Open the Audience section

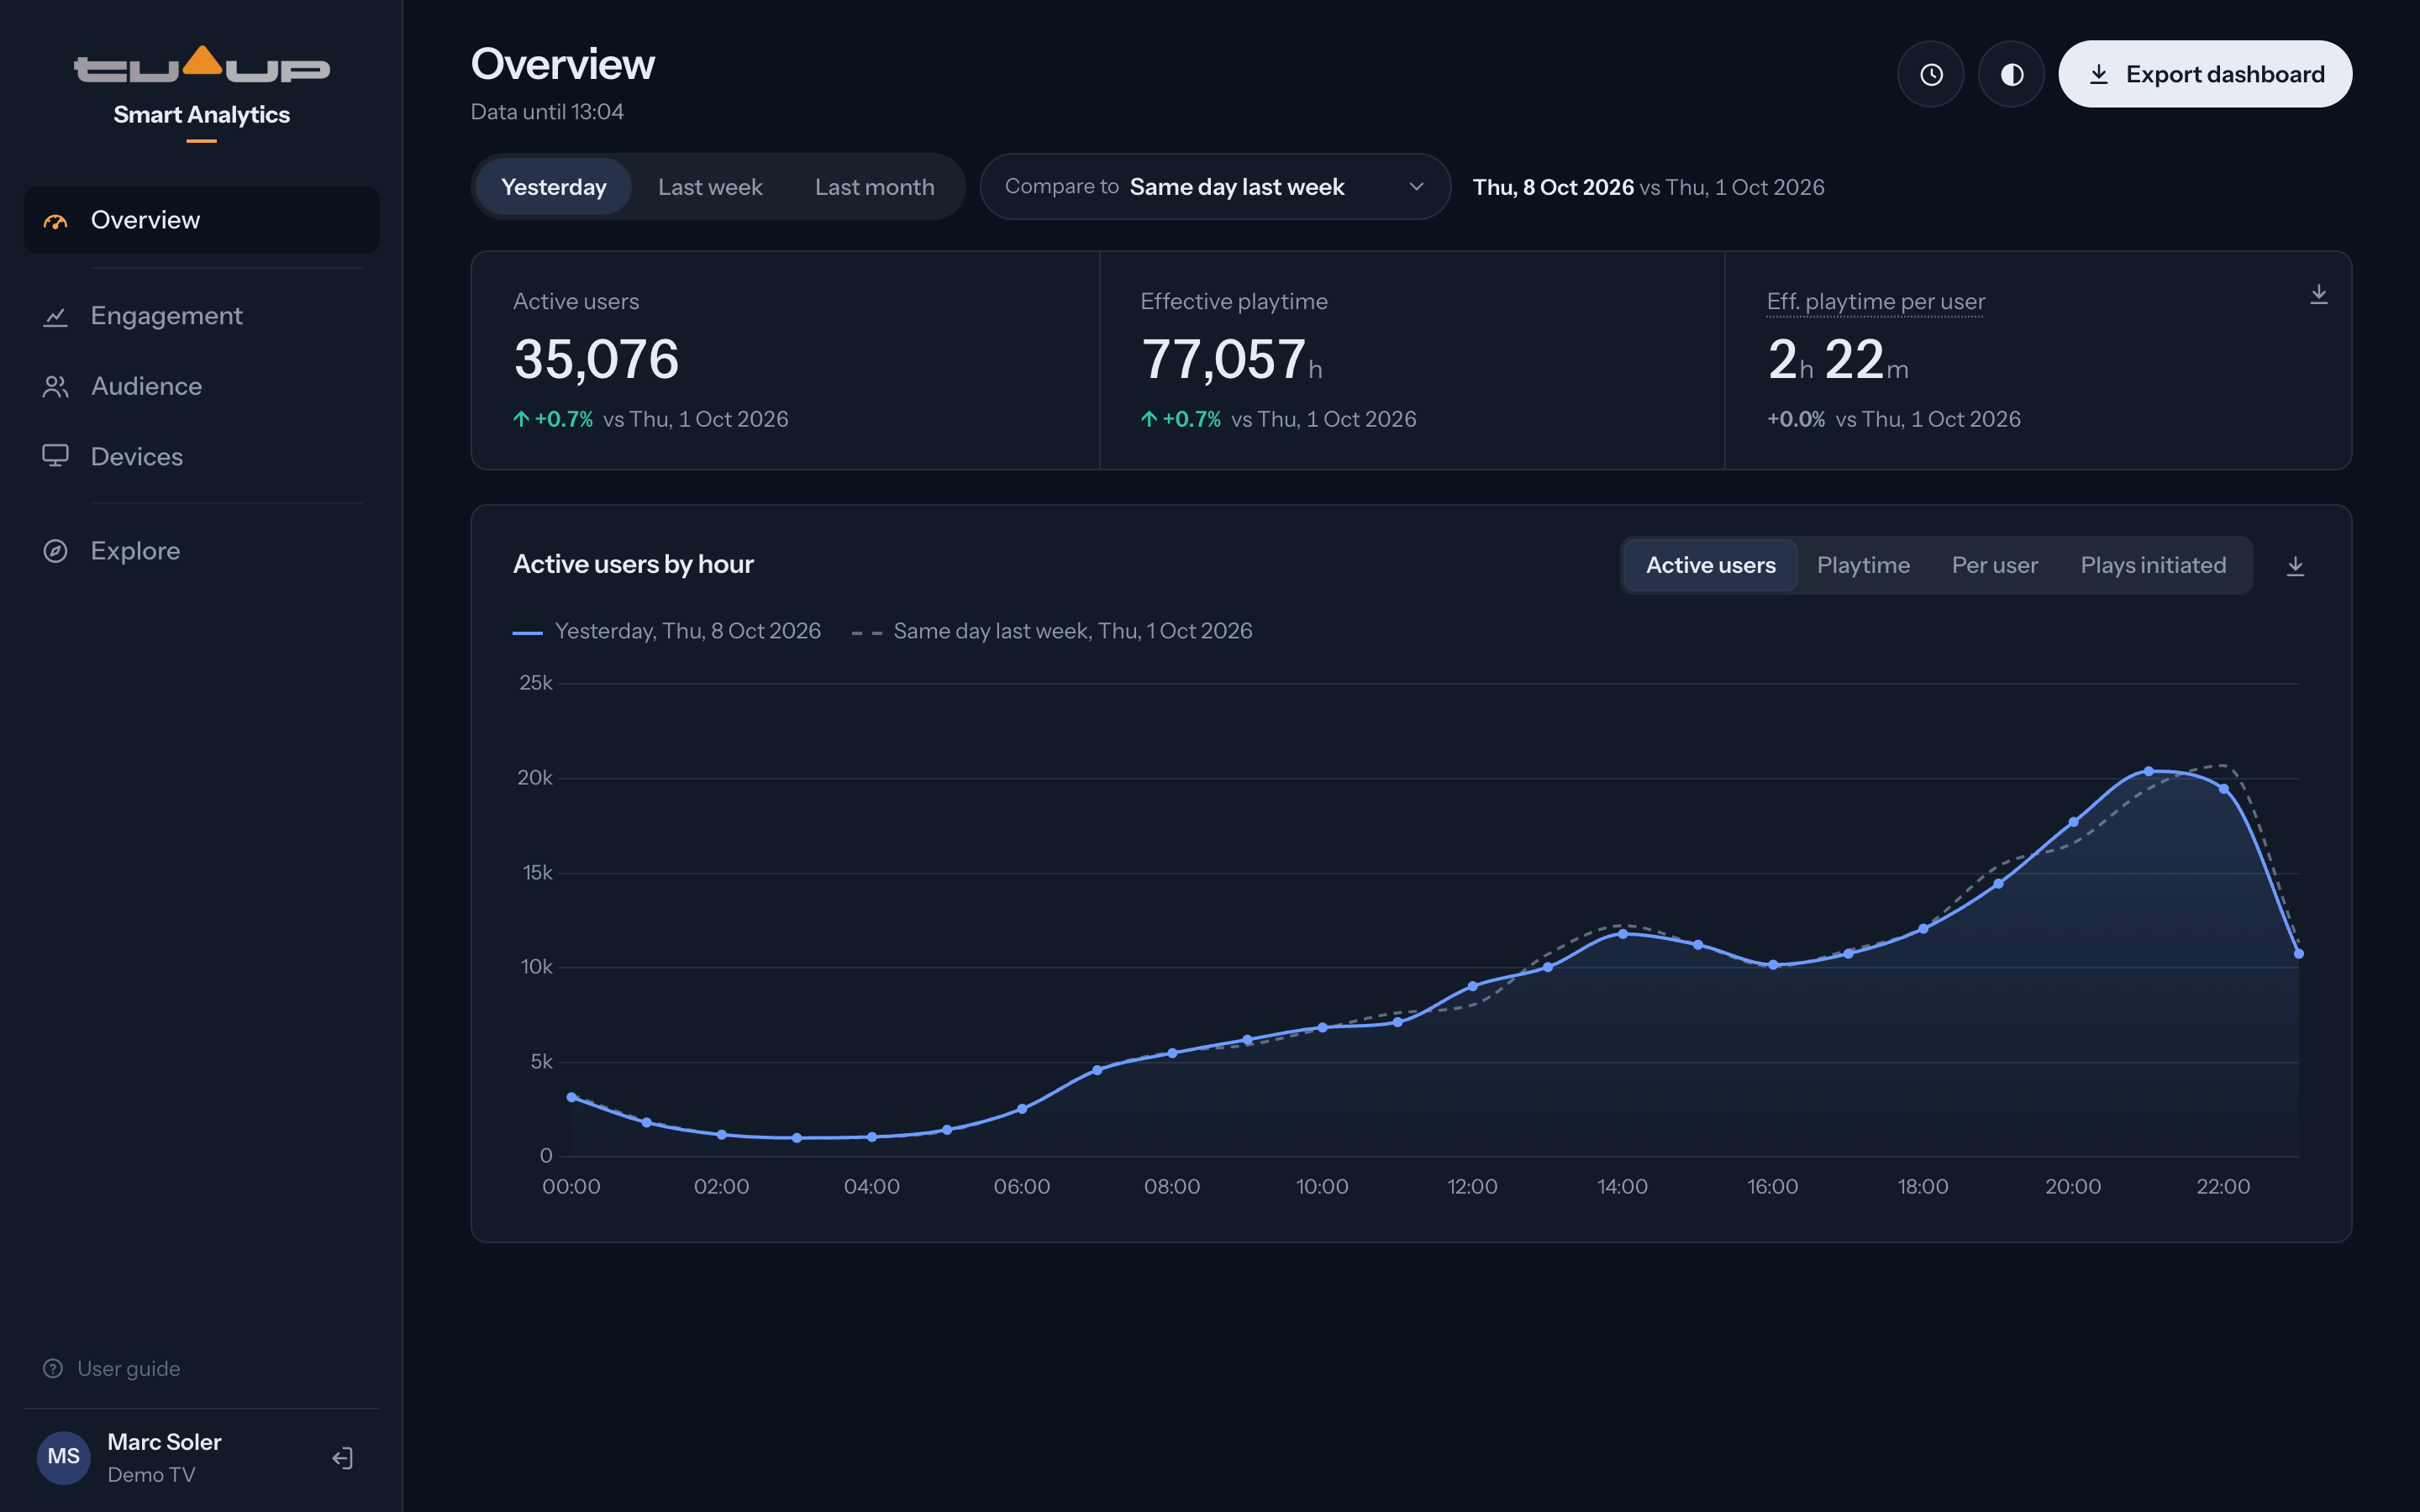(201, 386)
